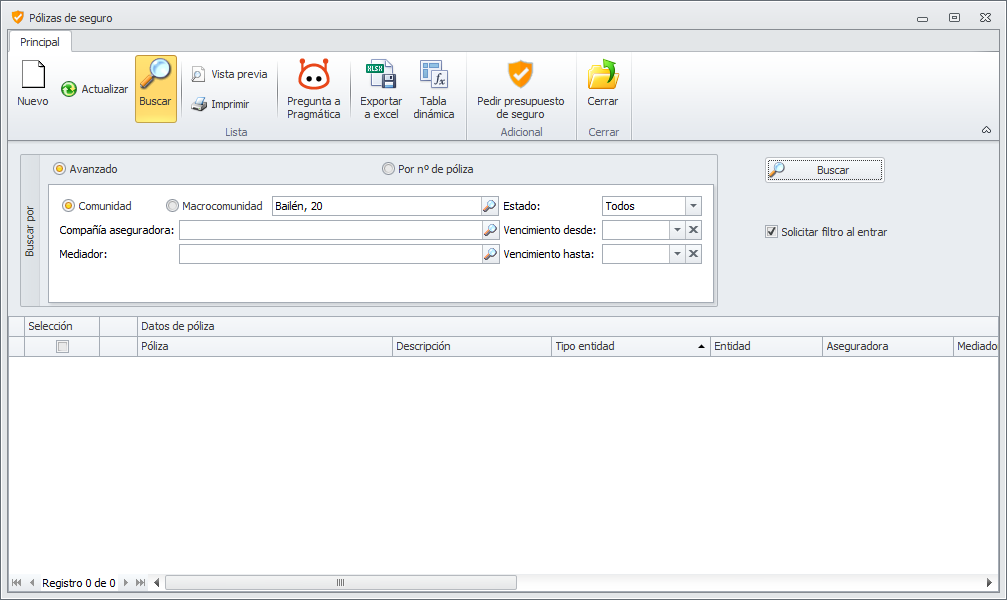Toggle the Buscar ribbon search button
The height and width of the screenshot is (600, 1007).
pos(155,89)
